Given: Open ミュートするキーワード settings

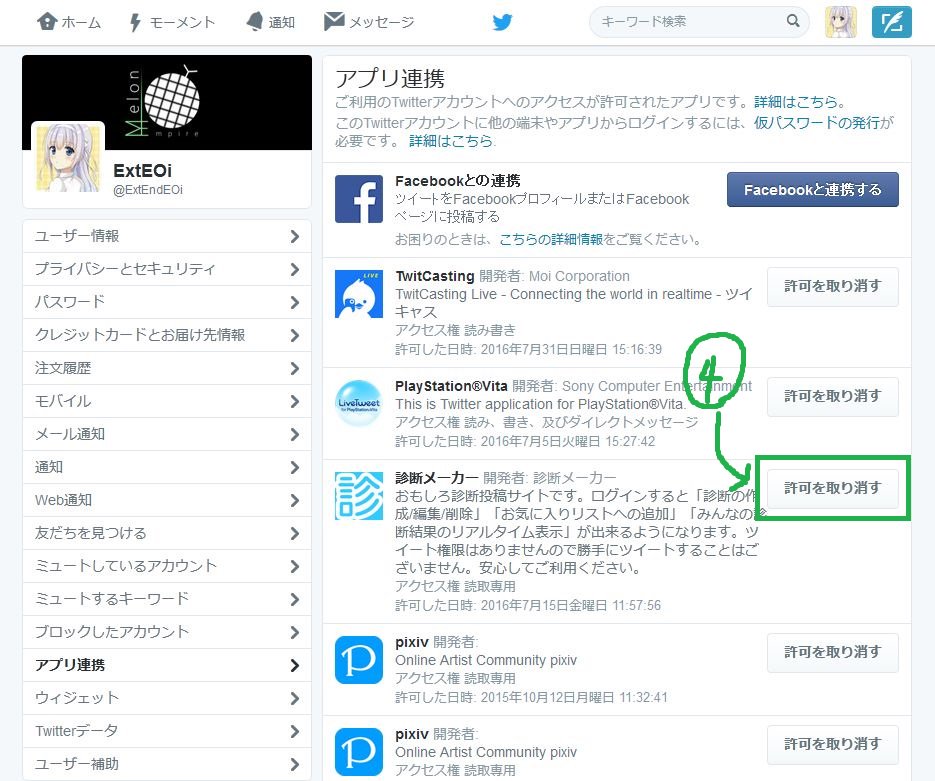Looking at the screenshot, I should tap(167, 599).
